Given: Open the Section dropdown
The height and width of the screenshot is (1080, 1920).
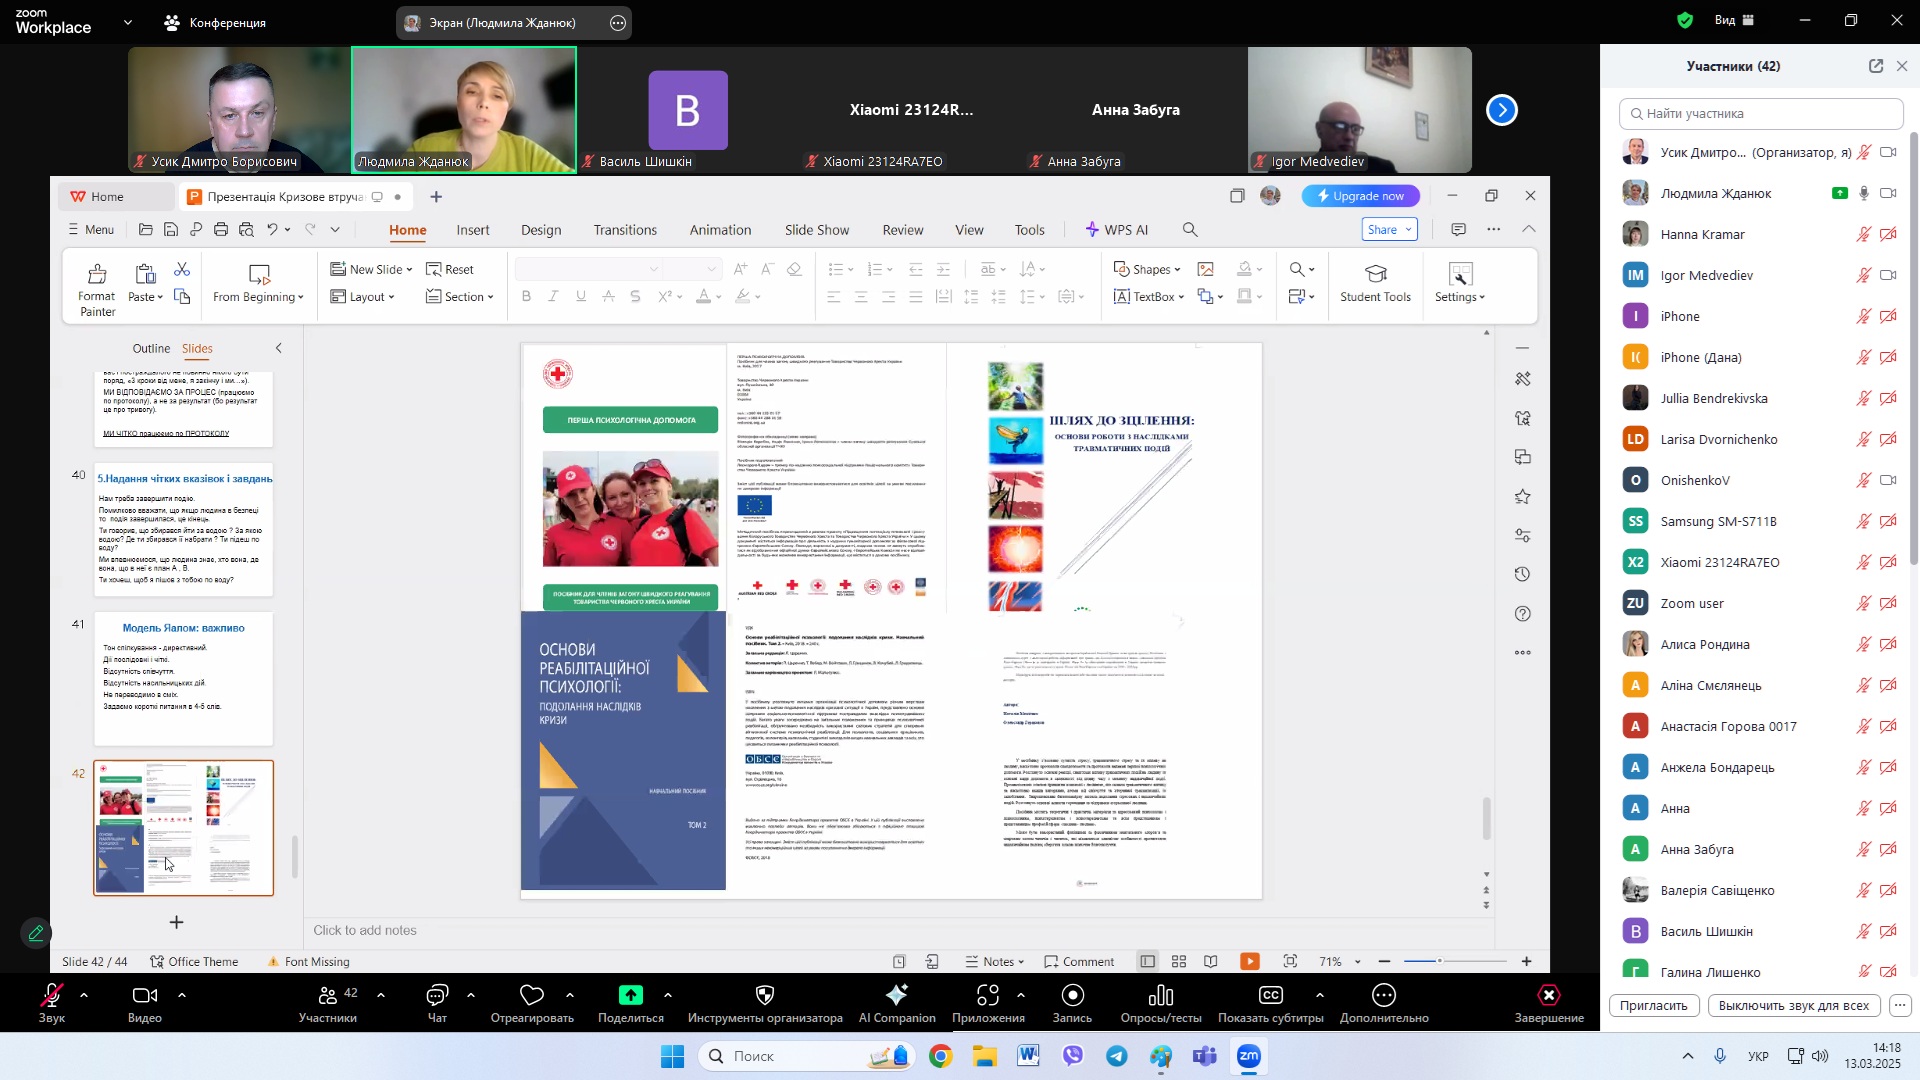Looking at the screenshot, I should pos(460,297).
